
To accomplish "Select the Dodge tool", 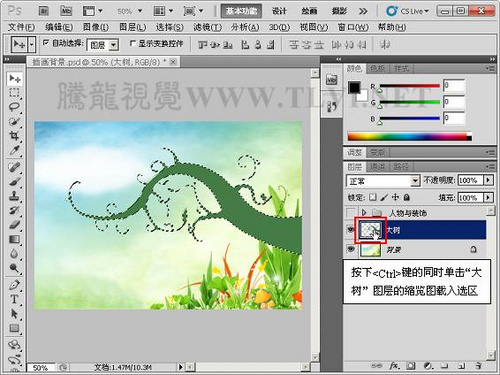I will click(14, 268).
